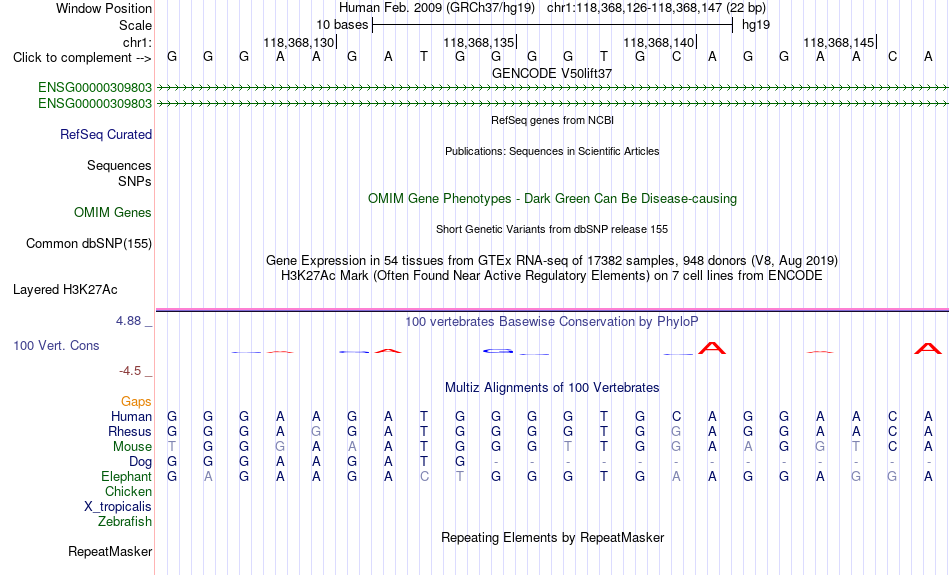
Task: Click the T base in the Dog row
Action: (x=424, y=462)
